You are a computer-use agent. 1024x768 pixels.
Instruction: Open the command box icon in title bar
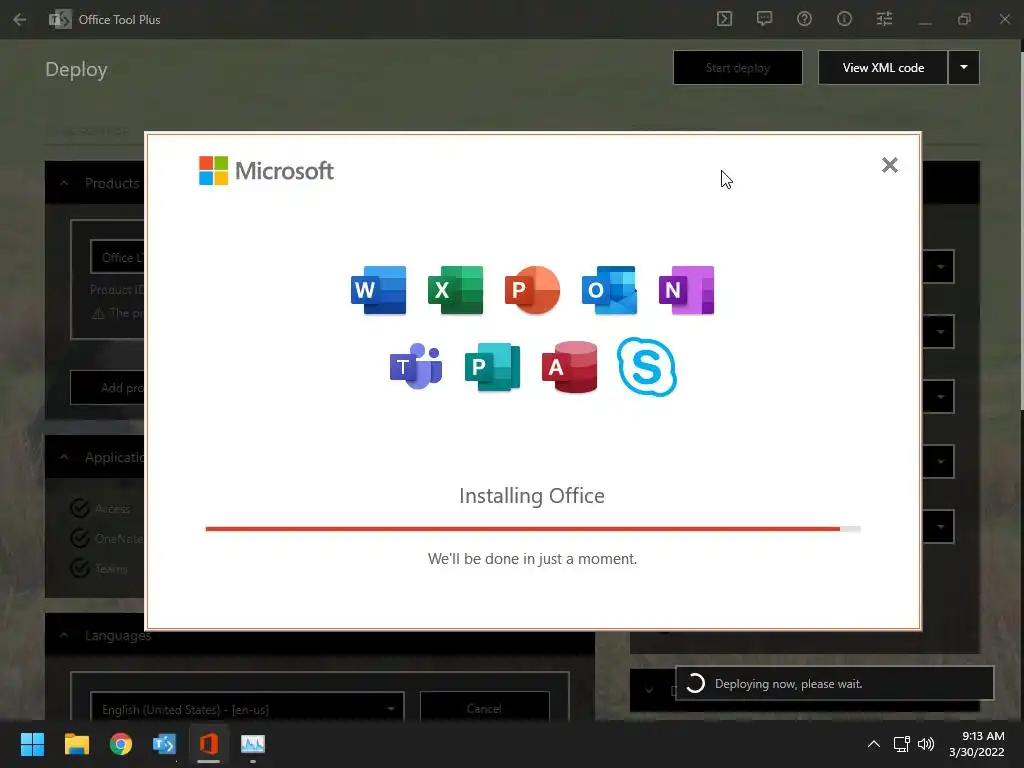coord(724,19)
